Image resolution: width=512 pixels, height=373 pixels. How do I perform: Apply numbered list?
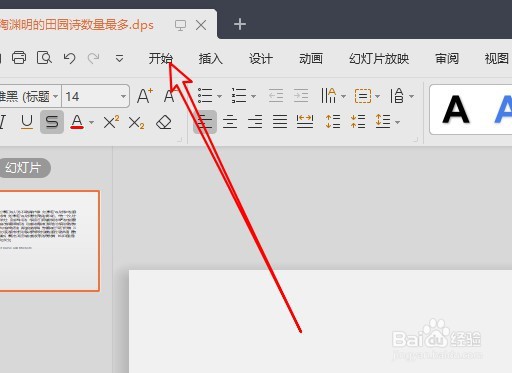pos(239,96)
